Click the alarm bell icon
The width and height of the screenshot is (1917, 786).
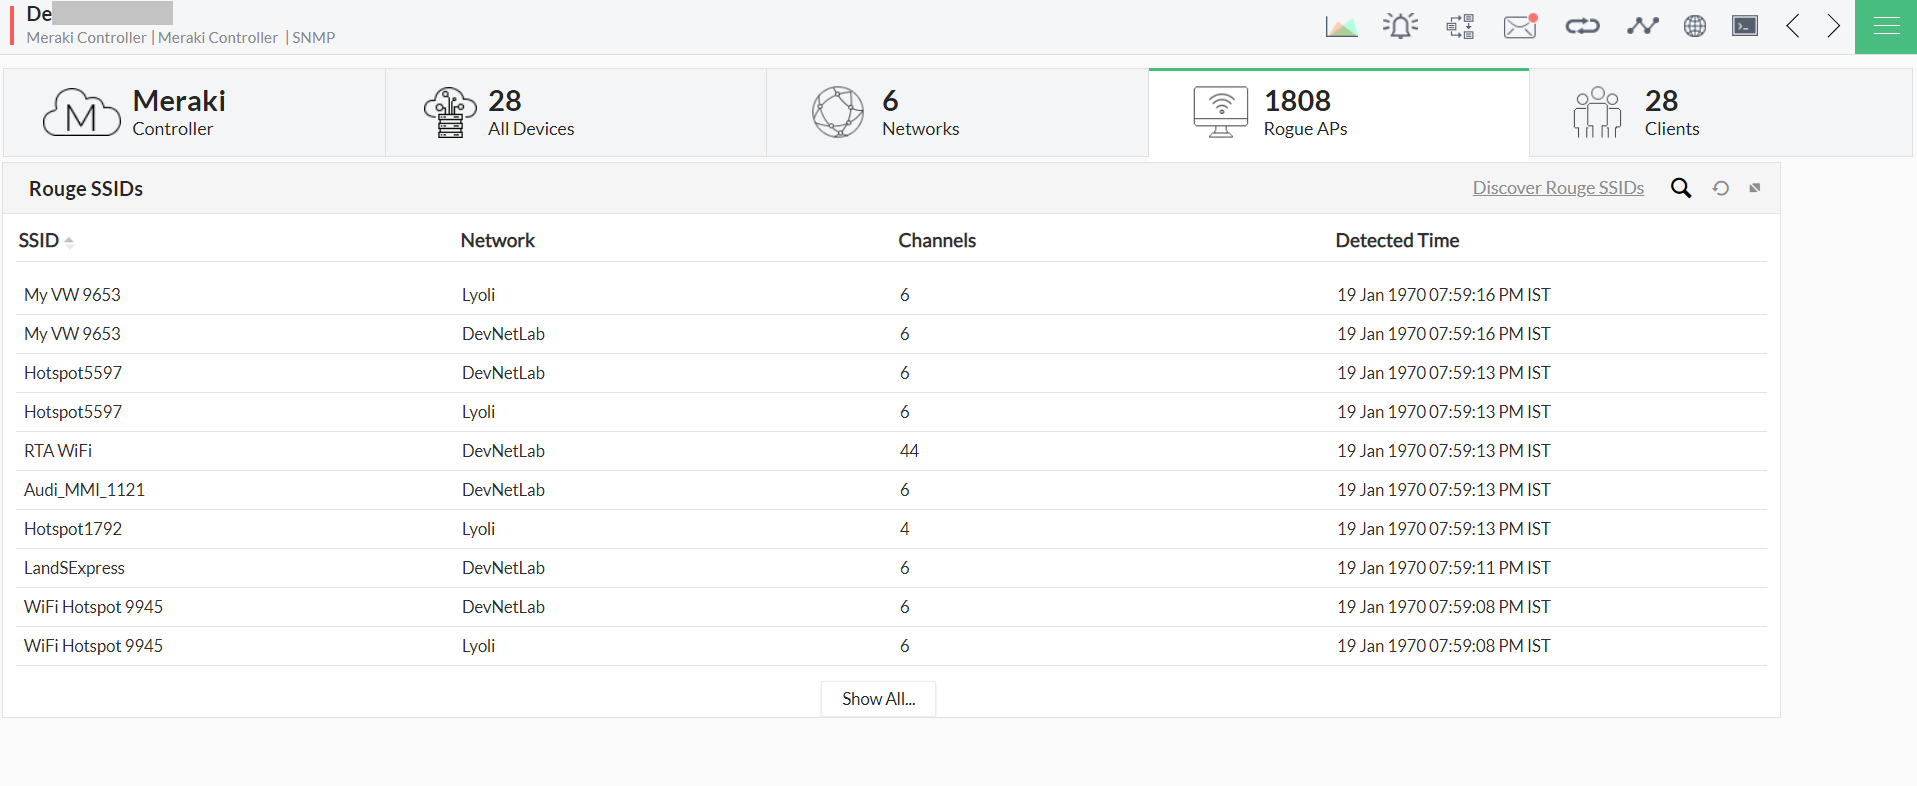coord(1400,26)
